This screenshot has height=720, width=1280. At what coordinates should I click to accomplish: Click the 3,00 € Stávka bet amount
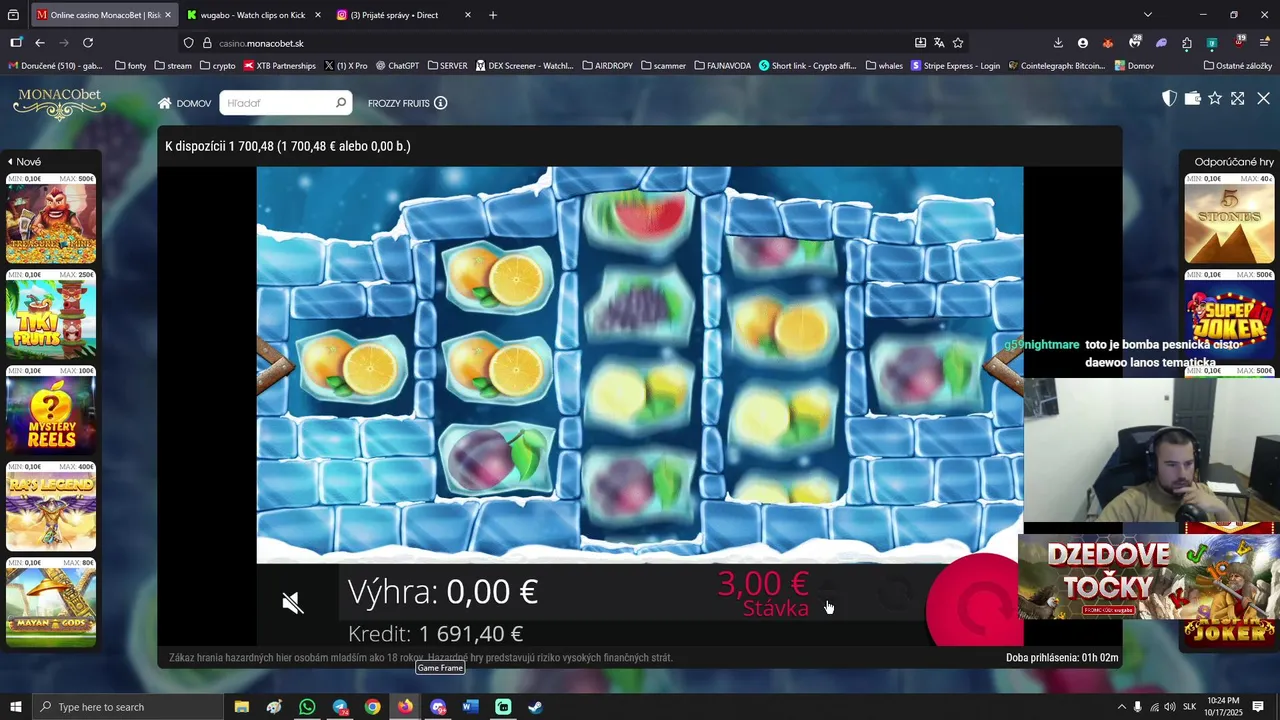coord(763,594)
